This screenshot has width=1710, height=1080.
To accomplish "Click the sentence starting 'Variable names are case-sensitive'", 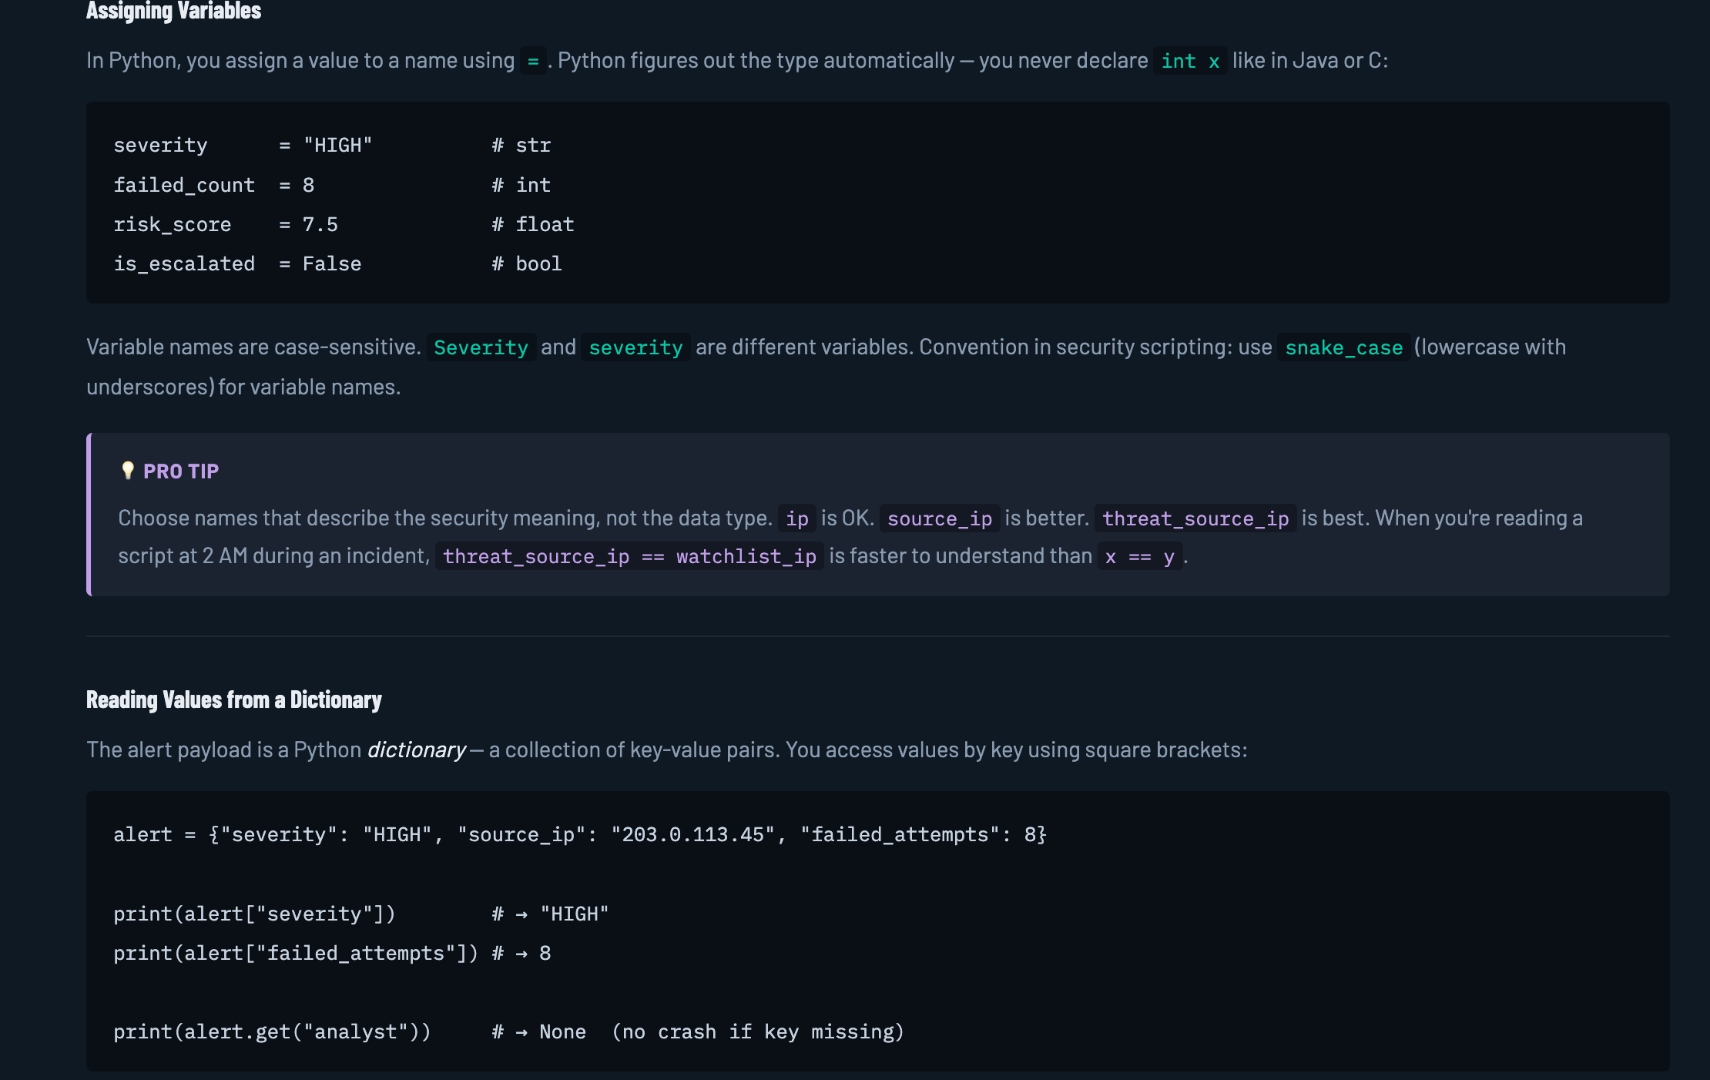I will click(253, 347).
